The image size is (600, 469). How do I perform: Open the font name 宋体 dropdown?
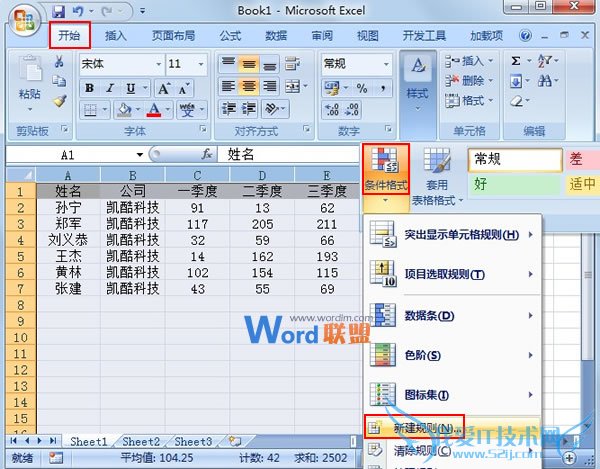(158, 64)
